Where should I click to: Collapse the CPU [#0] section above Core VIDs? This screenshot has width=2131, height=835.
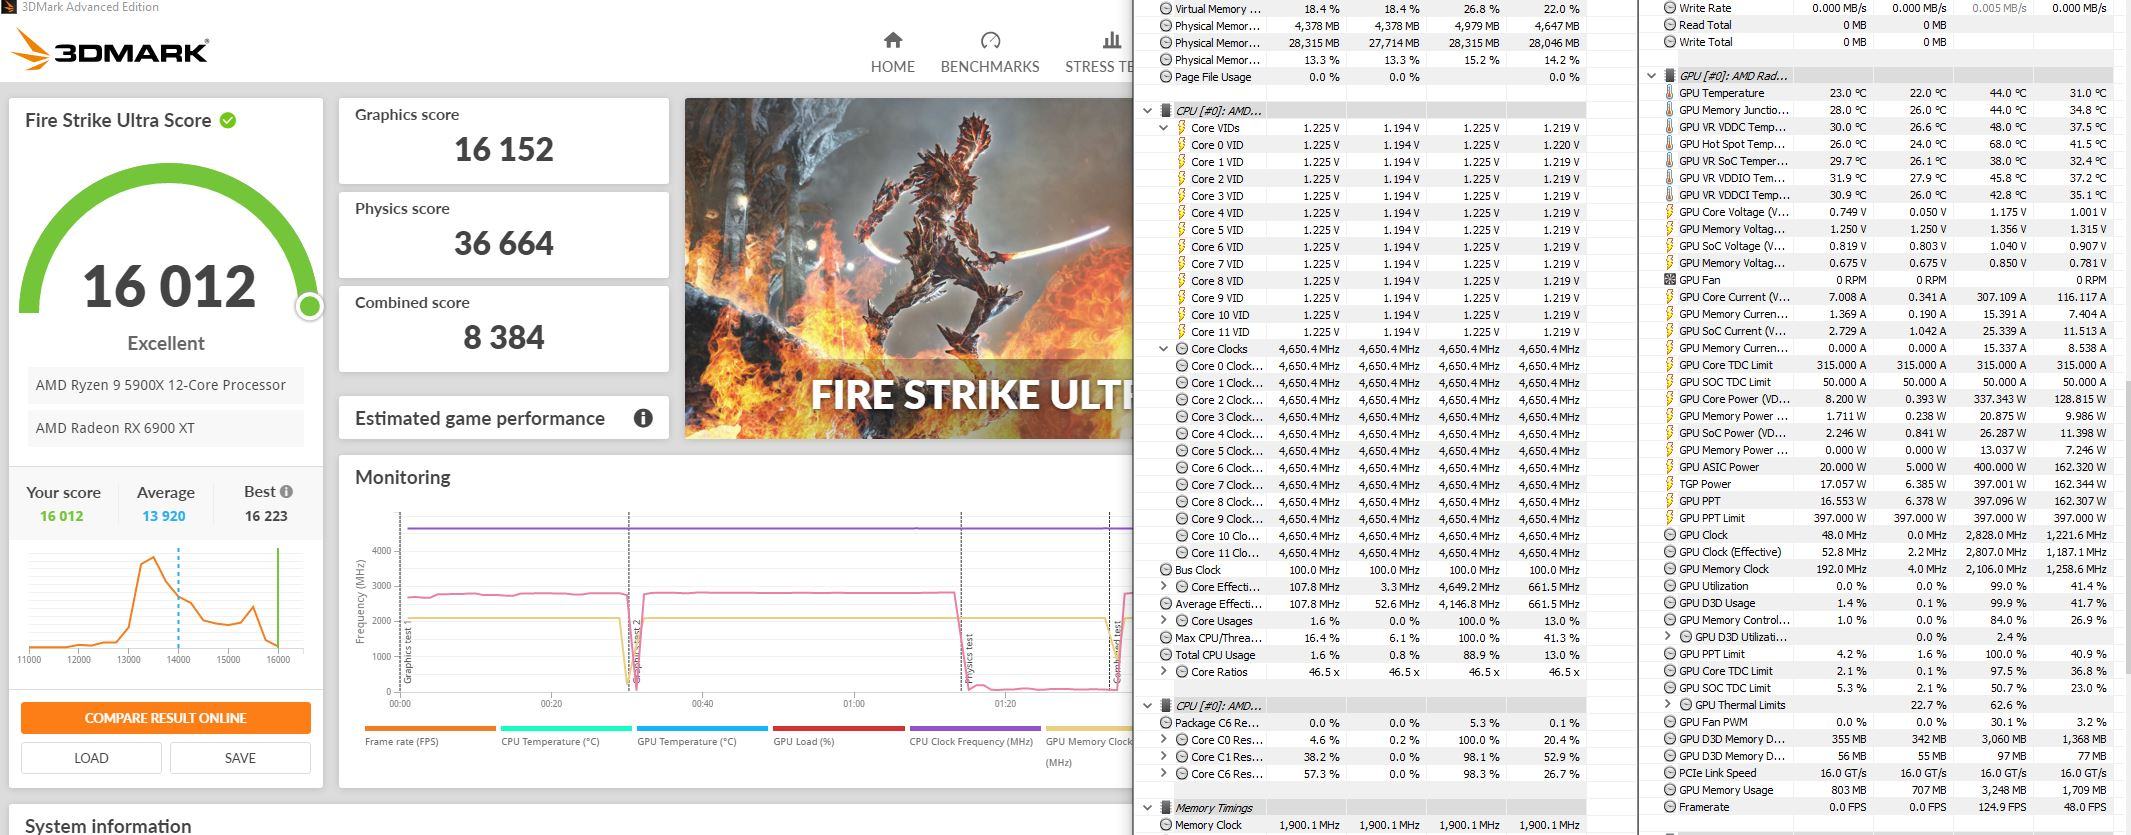point(1147,111)
